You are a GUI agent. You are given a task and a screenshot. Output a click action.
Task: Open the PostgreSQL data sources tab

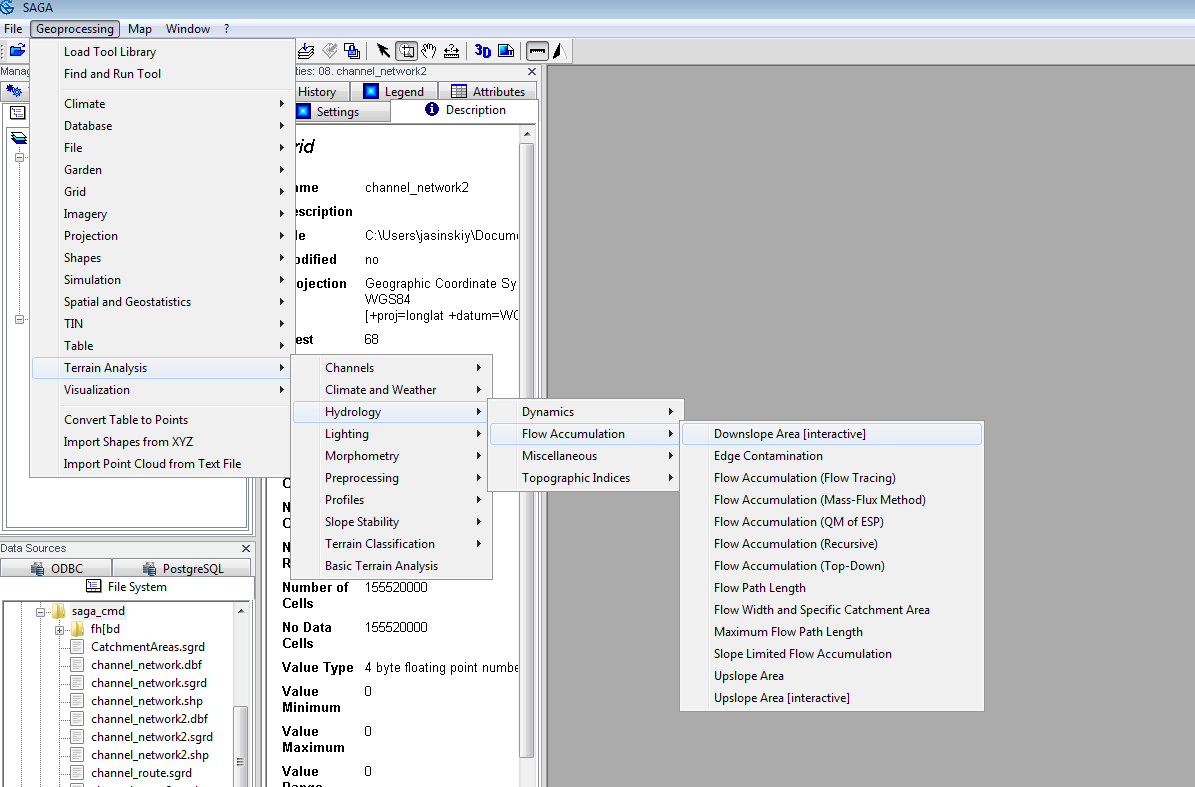(x=183, y=568)
